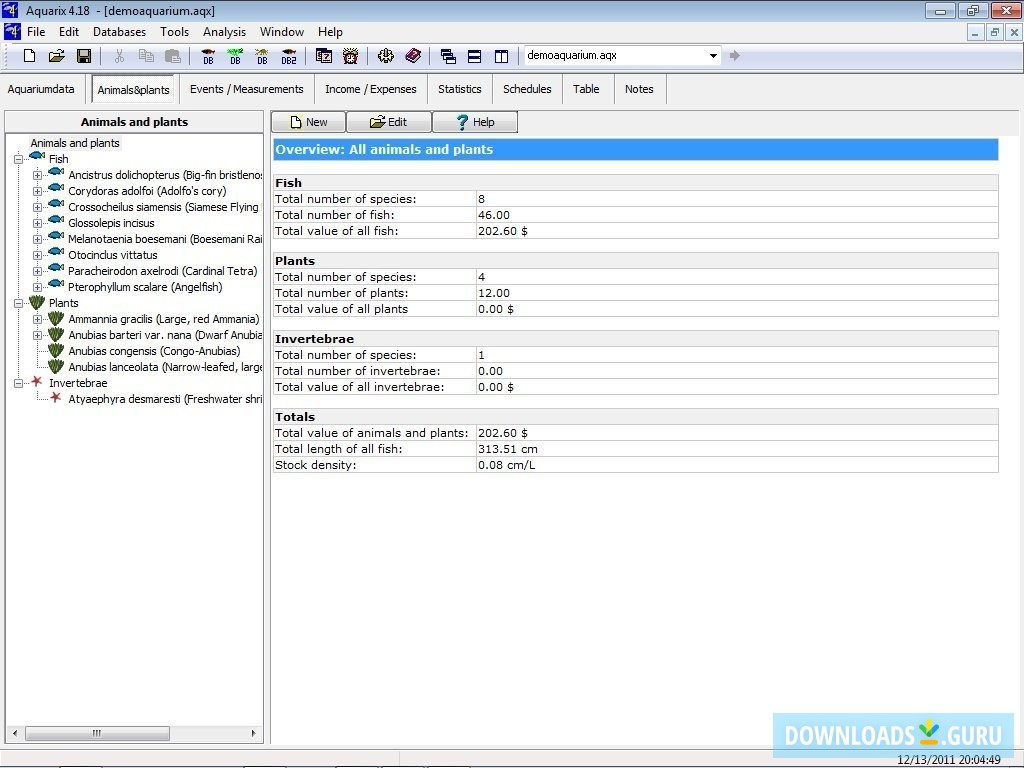Collapse the Fish tree node
Screen dimensions: 1024x768
pos(19,159)
